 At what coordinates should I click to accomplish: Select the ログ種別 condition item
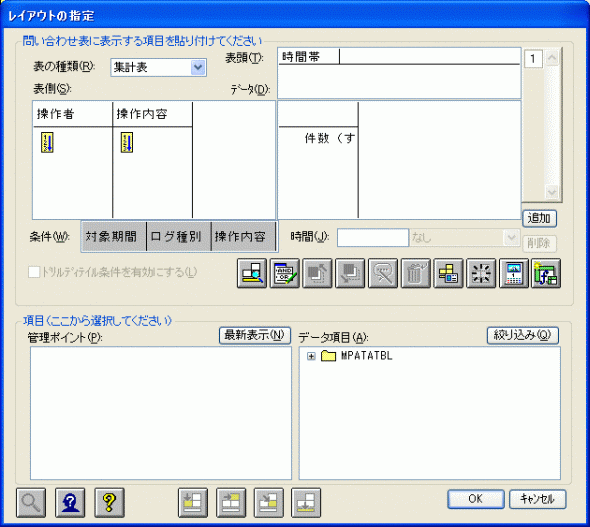point(179,237)
